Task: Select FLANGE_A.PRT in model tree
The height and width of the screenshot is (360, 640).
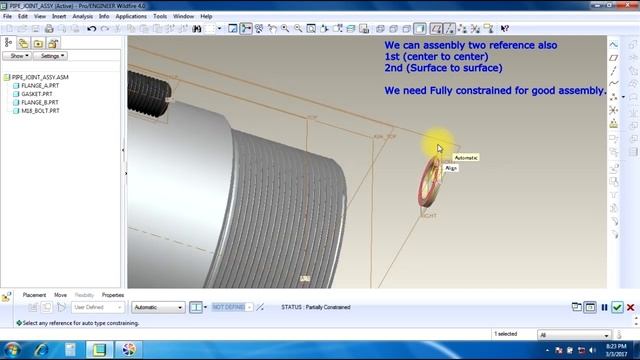Action: pyautogui.click(x=40, y=86)
